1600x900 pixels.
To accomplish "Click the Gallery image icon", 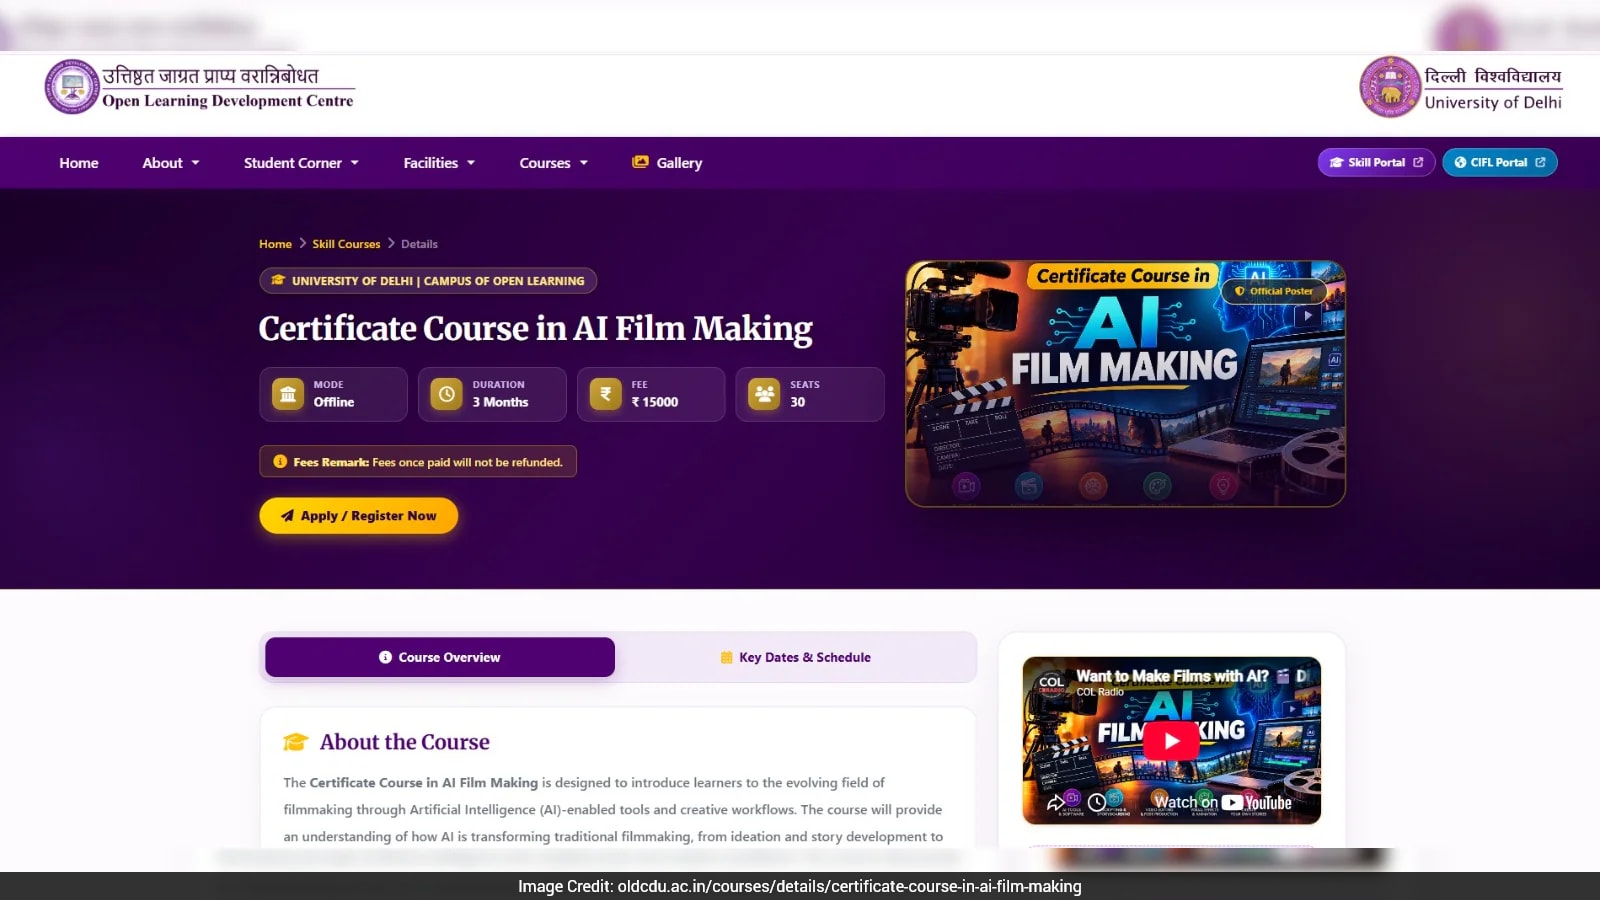I will coord(640,162).
